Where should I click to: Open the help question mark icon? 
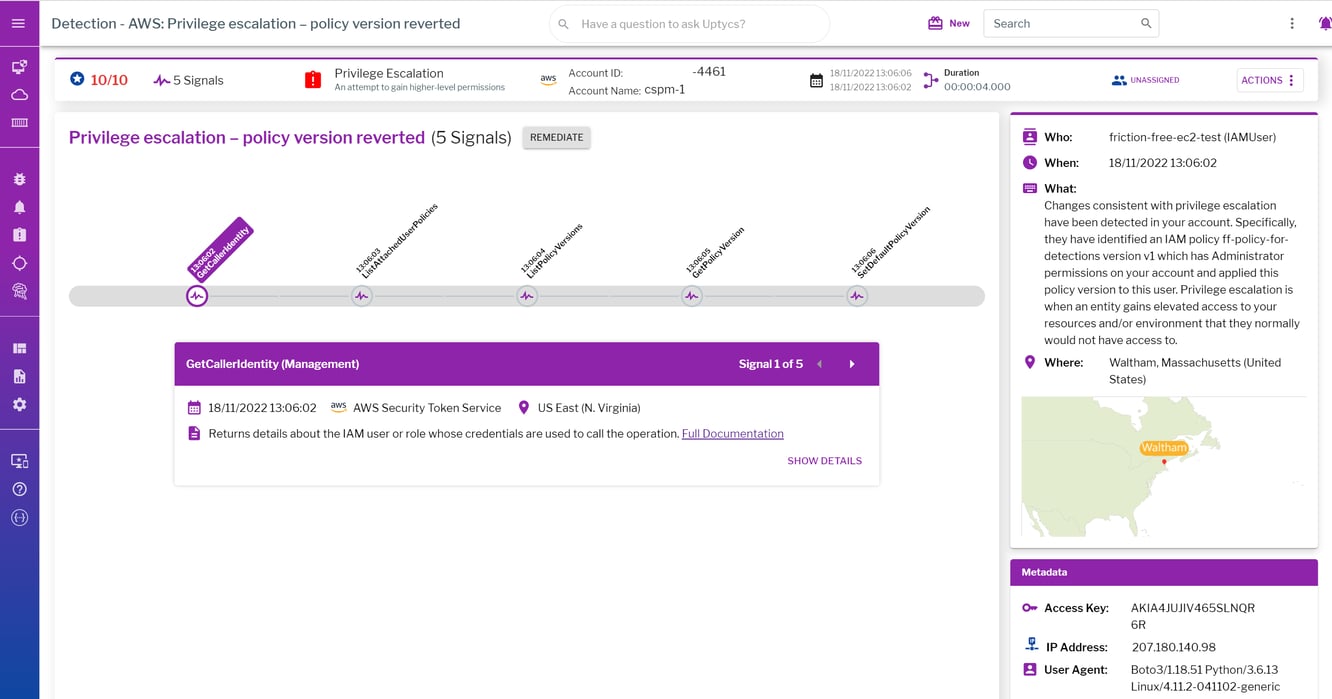(x=19, y=489)
